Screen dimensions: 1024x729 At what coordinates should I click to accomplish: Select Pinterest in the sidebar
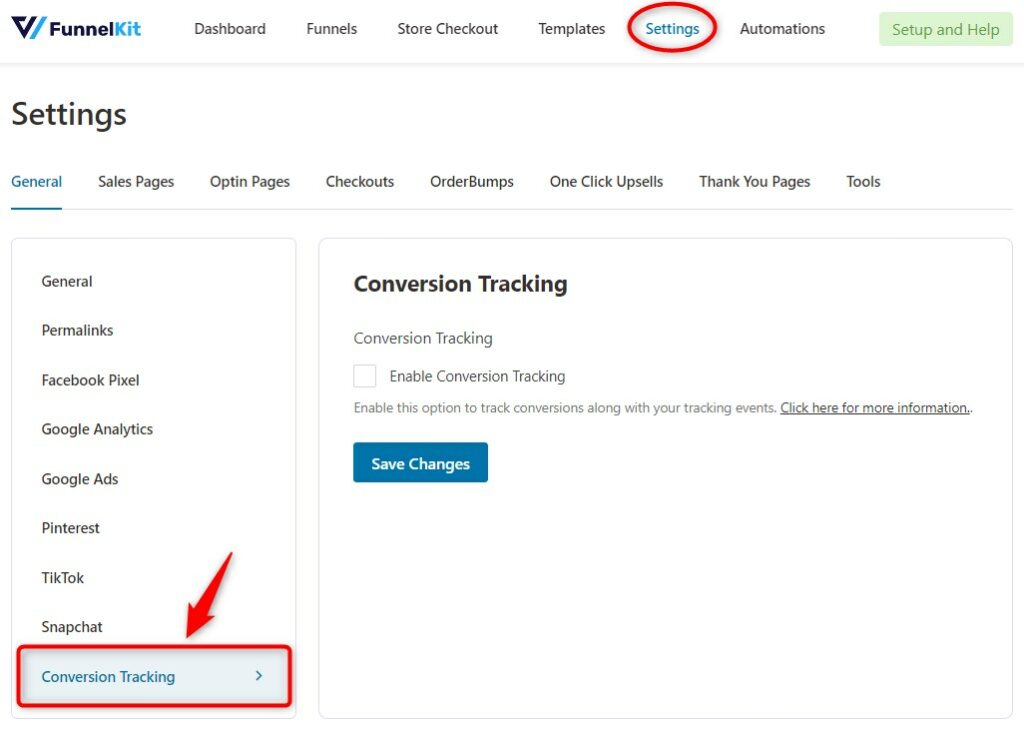(71, 528)
